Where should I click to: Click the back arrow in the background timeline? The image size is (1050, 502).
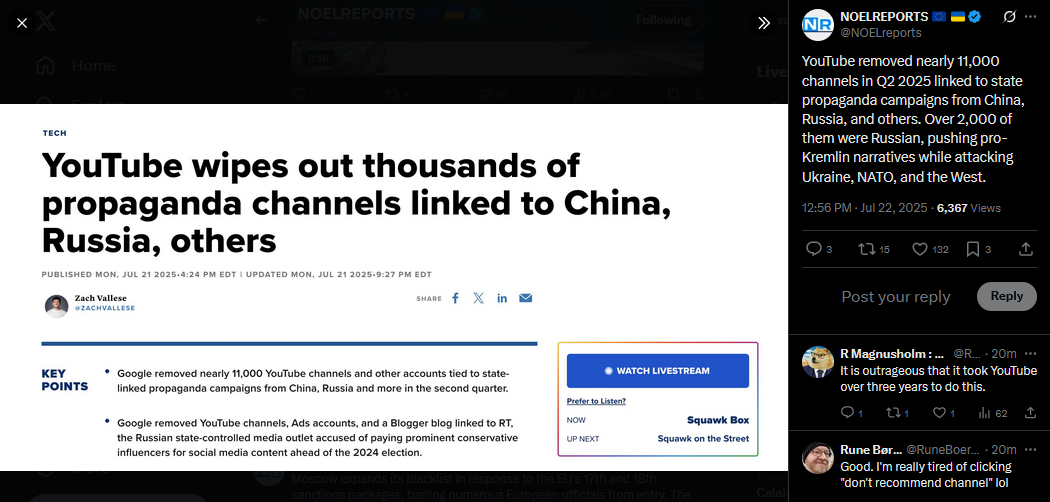coord(261,20)
